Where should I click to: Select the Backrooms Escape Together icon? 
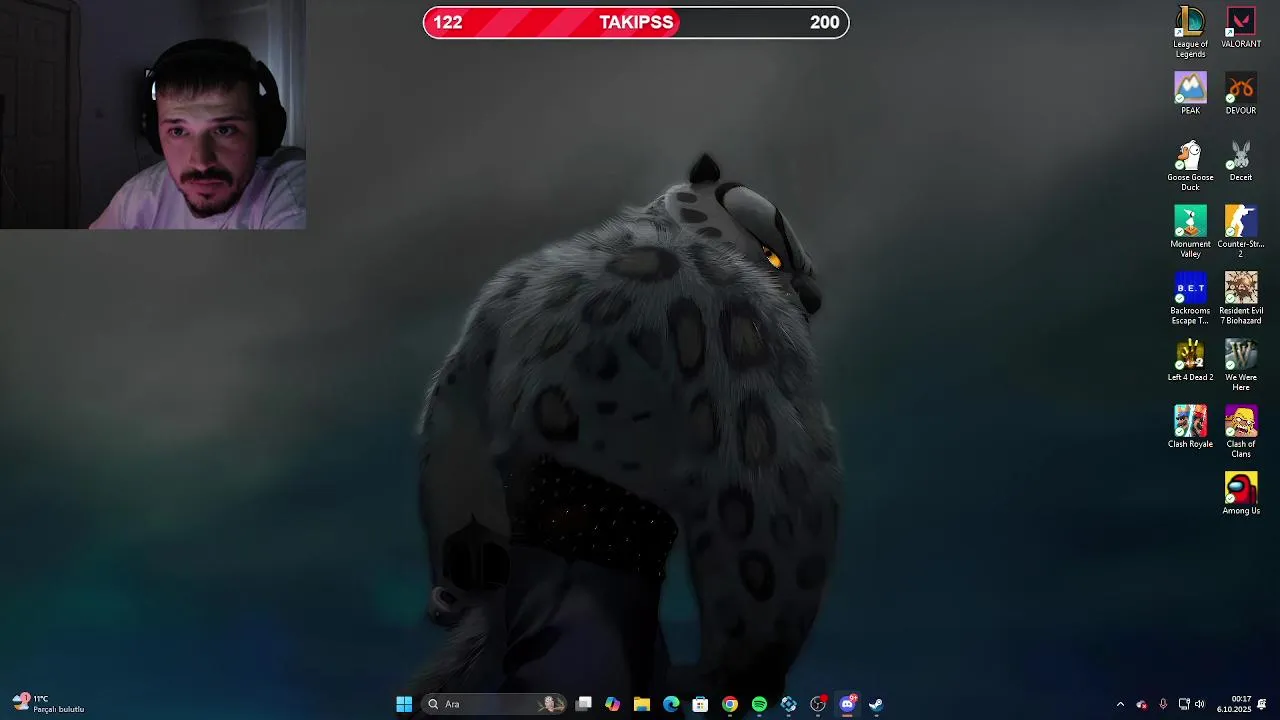pyautogui.click(x=1190, y=299)
